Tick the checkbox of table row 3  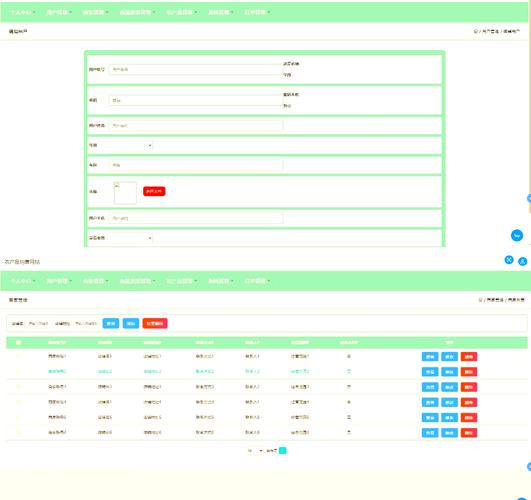coord(19,387)
